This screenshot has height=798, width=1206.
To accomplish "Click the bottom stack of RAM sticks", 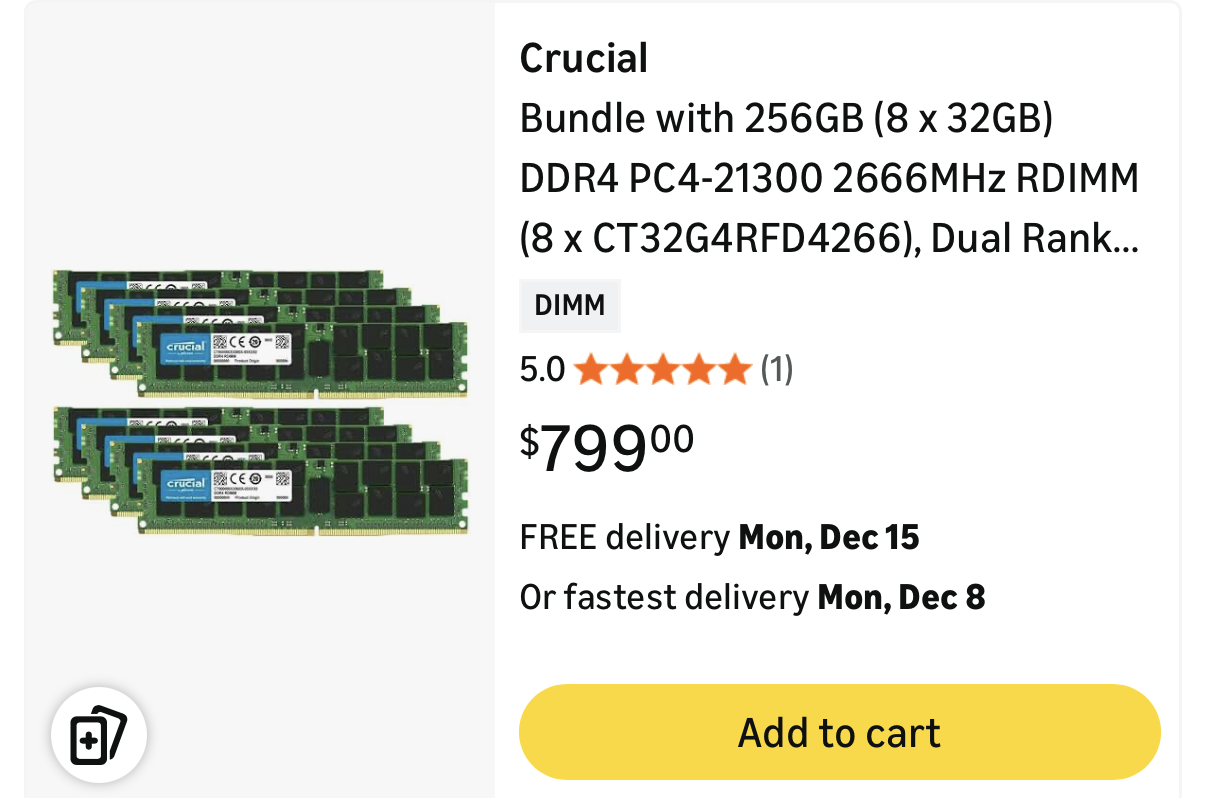I will coord(260,471).
